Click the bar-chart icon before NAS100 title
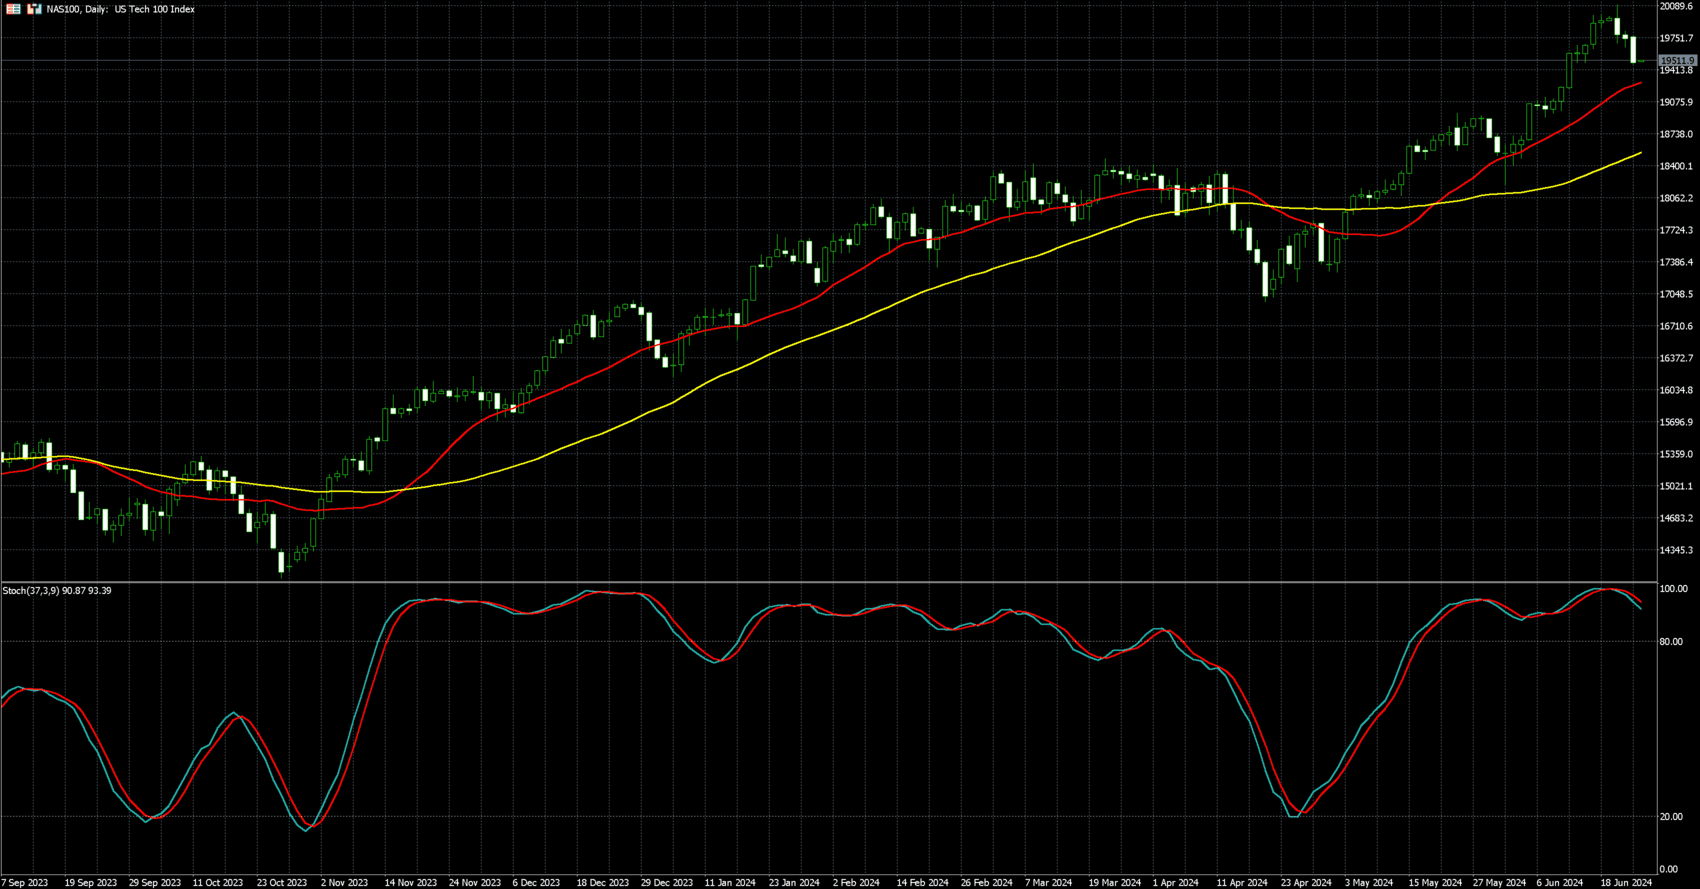1700x889 pixels. point(34,9)
